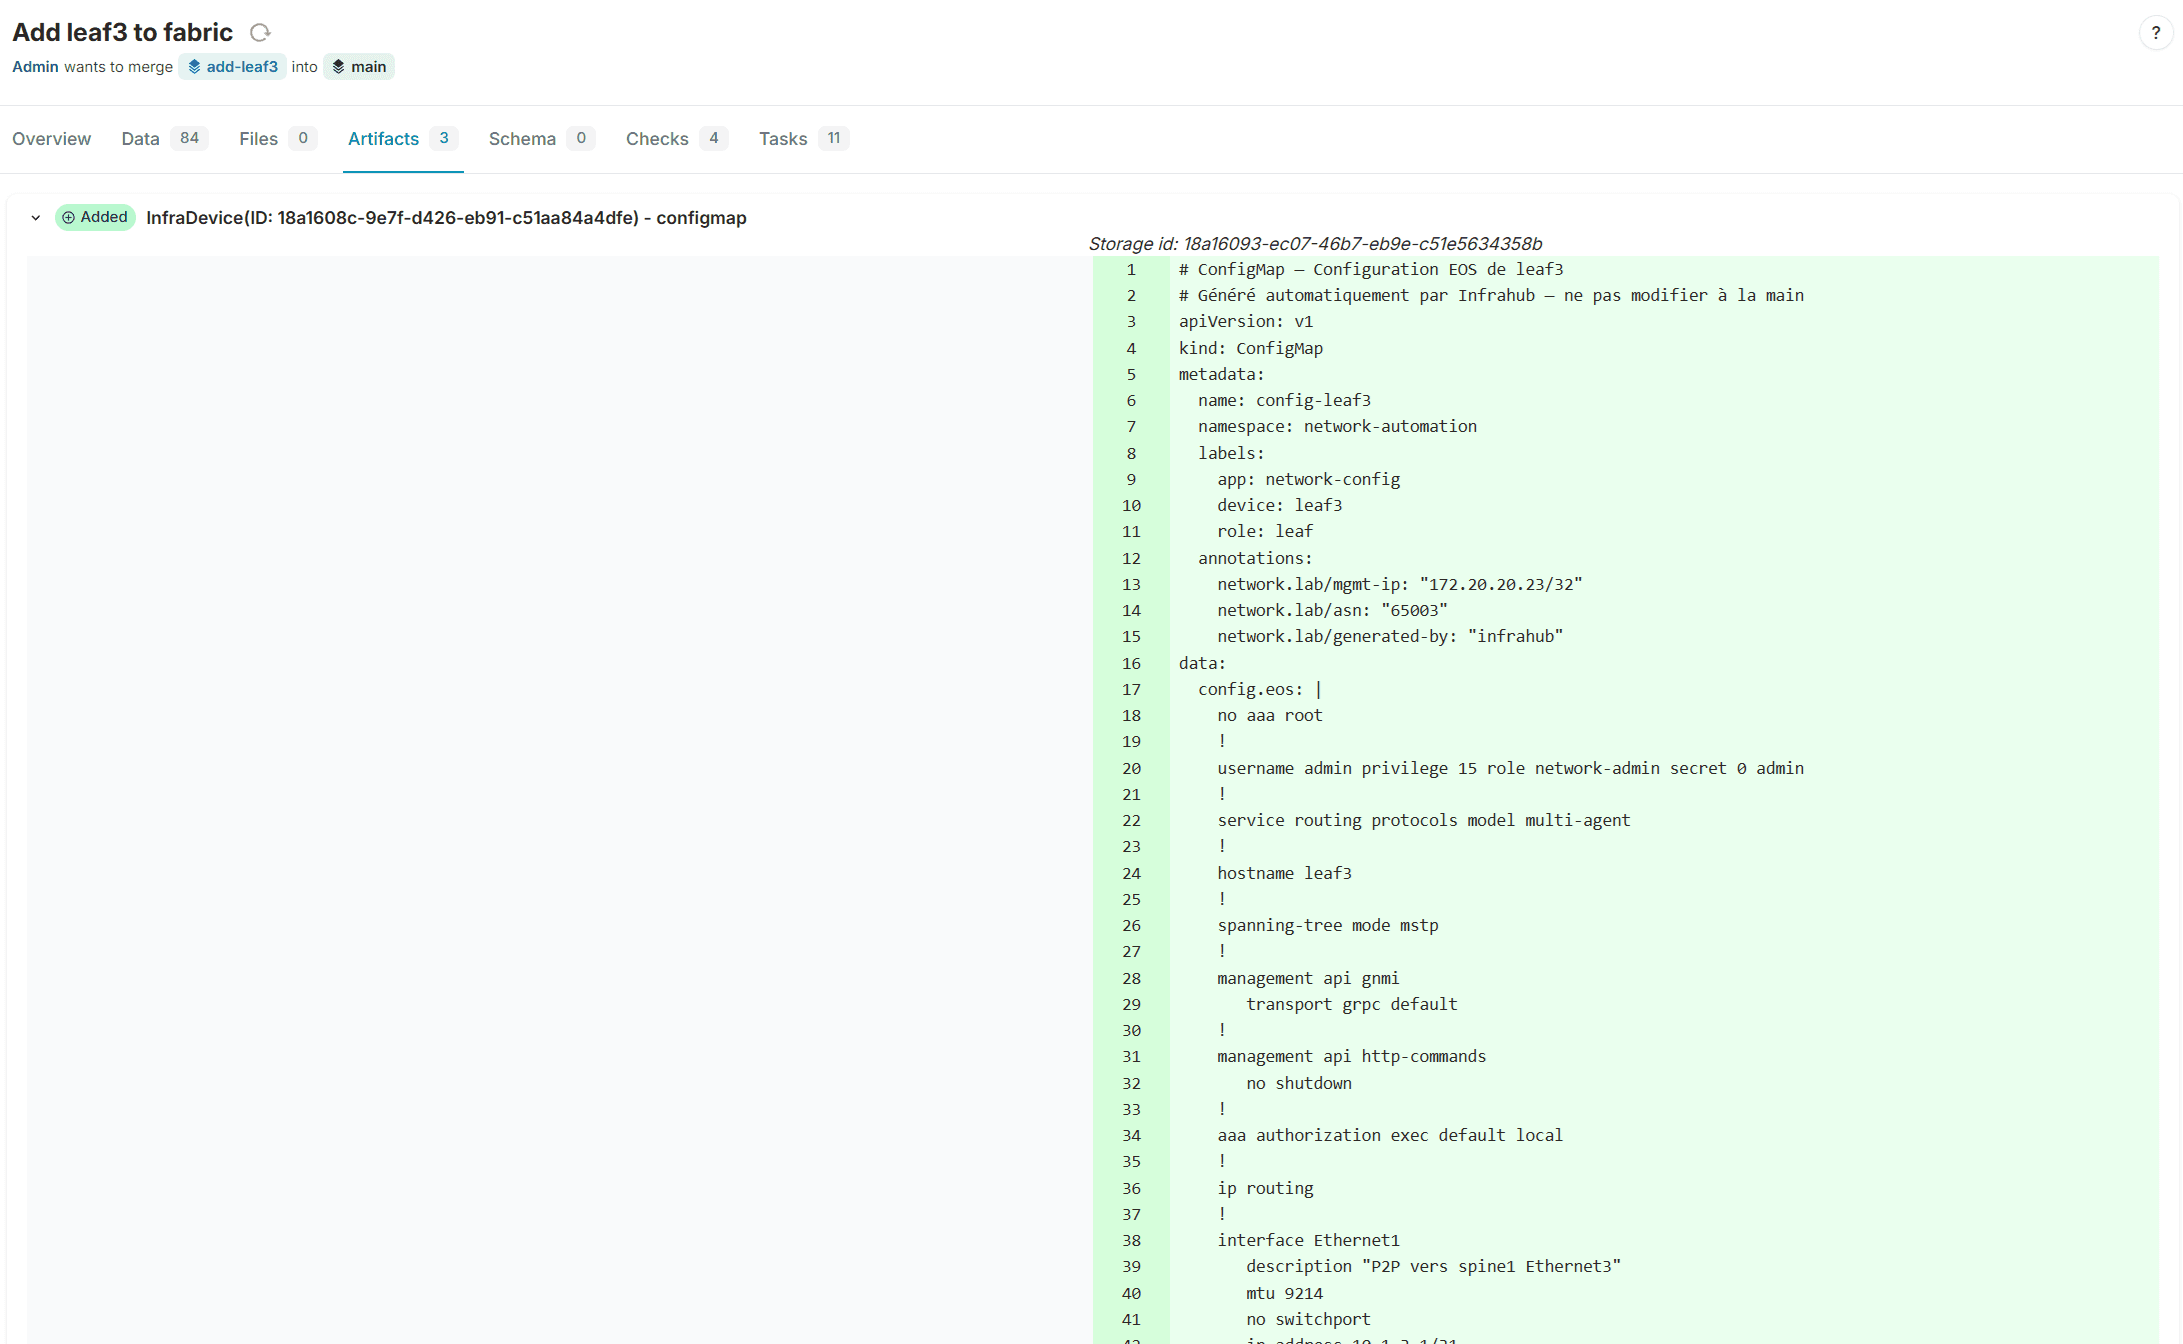
Task: Collapse the InfraDevice configmap diff section
Action: click(x=36, y=218)
